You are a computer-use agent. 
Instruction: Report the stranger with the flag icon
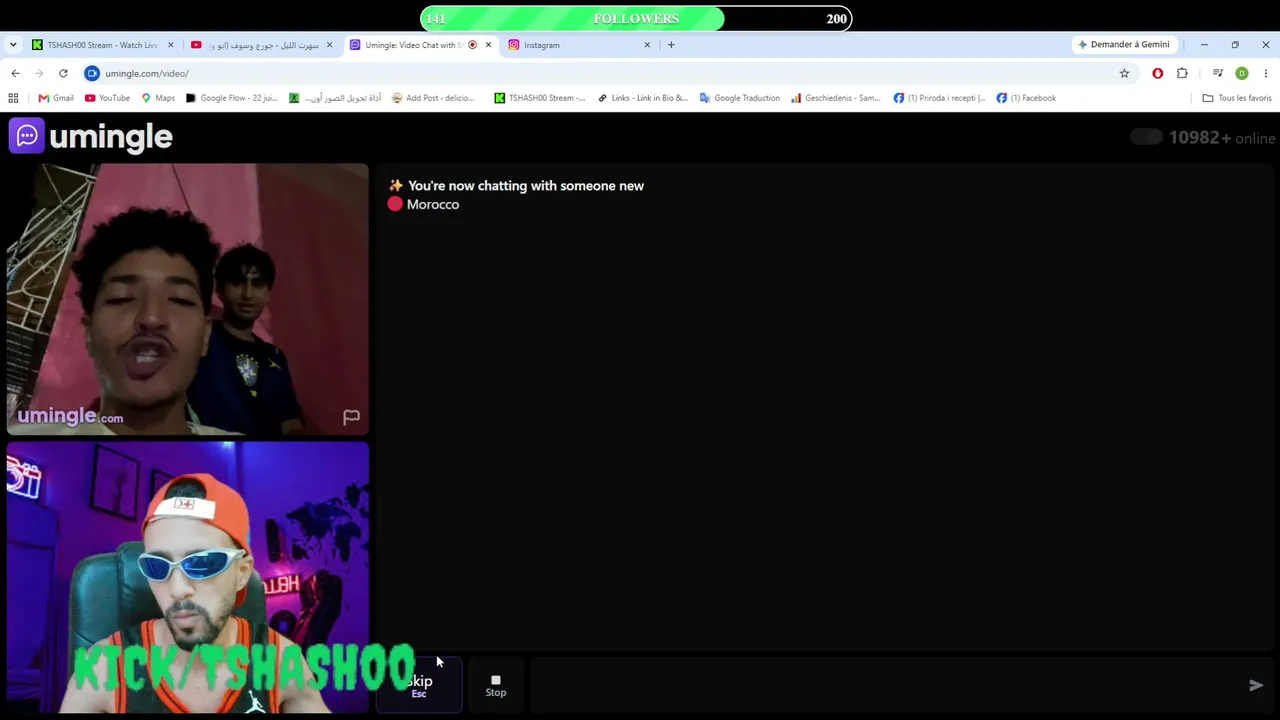click(x=351, y=417)
